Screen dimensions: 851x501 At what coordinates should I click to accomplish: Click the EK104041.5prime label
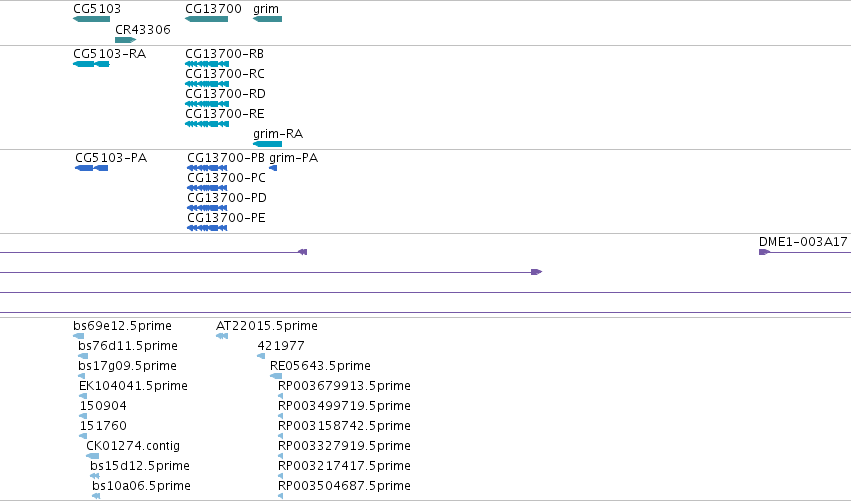click(133, 386)
